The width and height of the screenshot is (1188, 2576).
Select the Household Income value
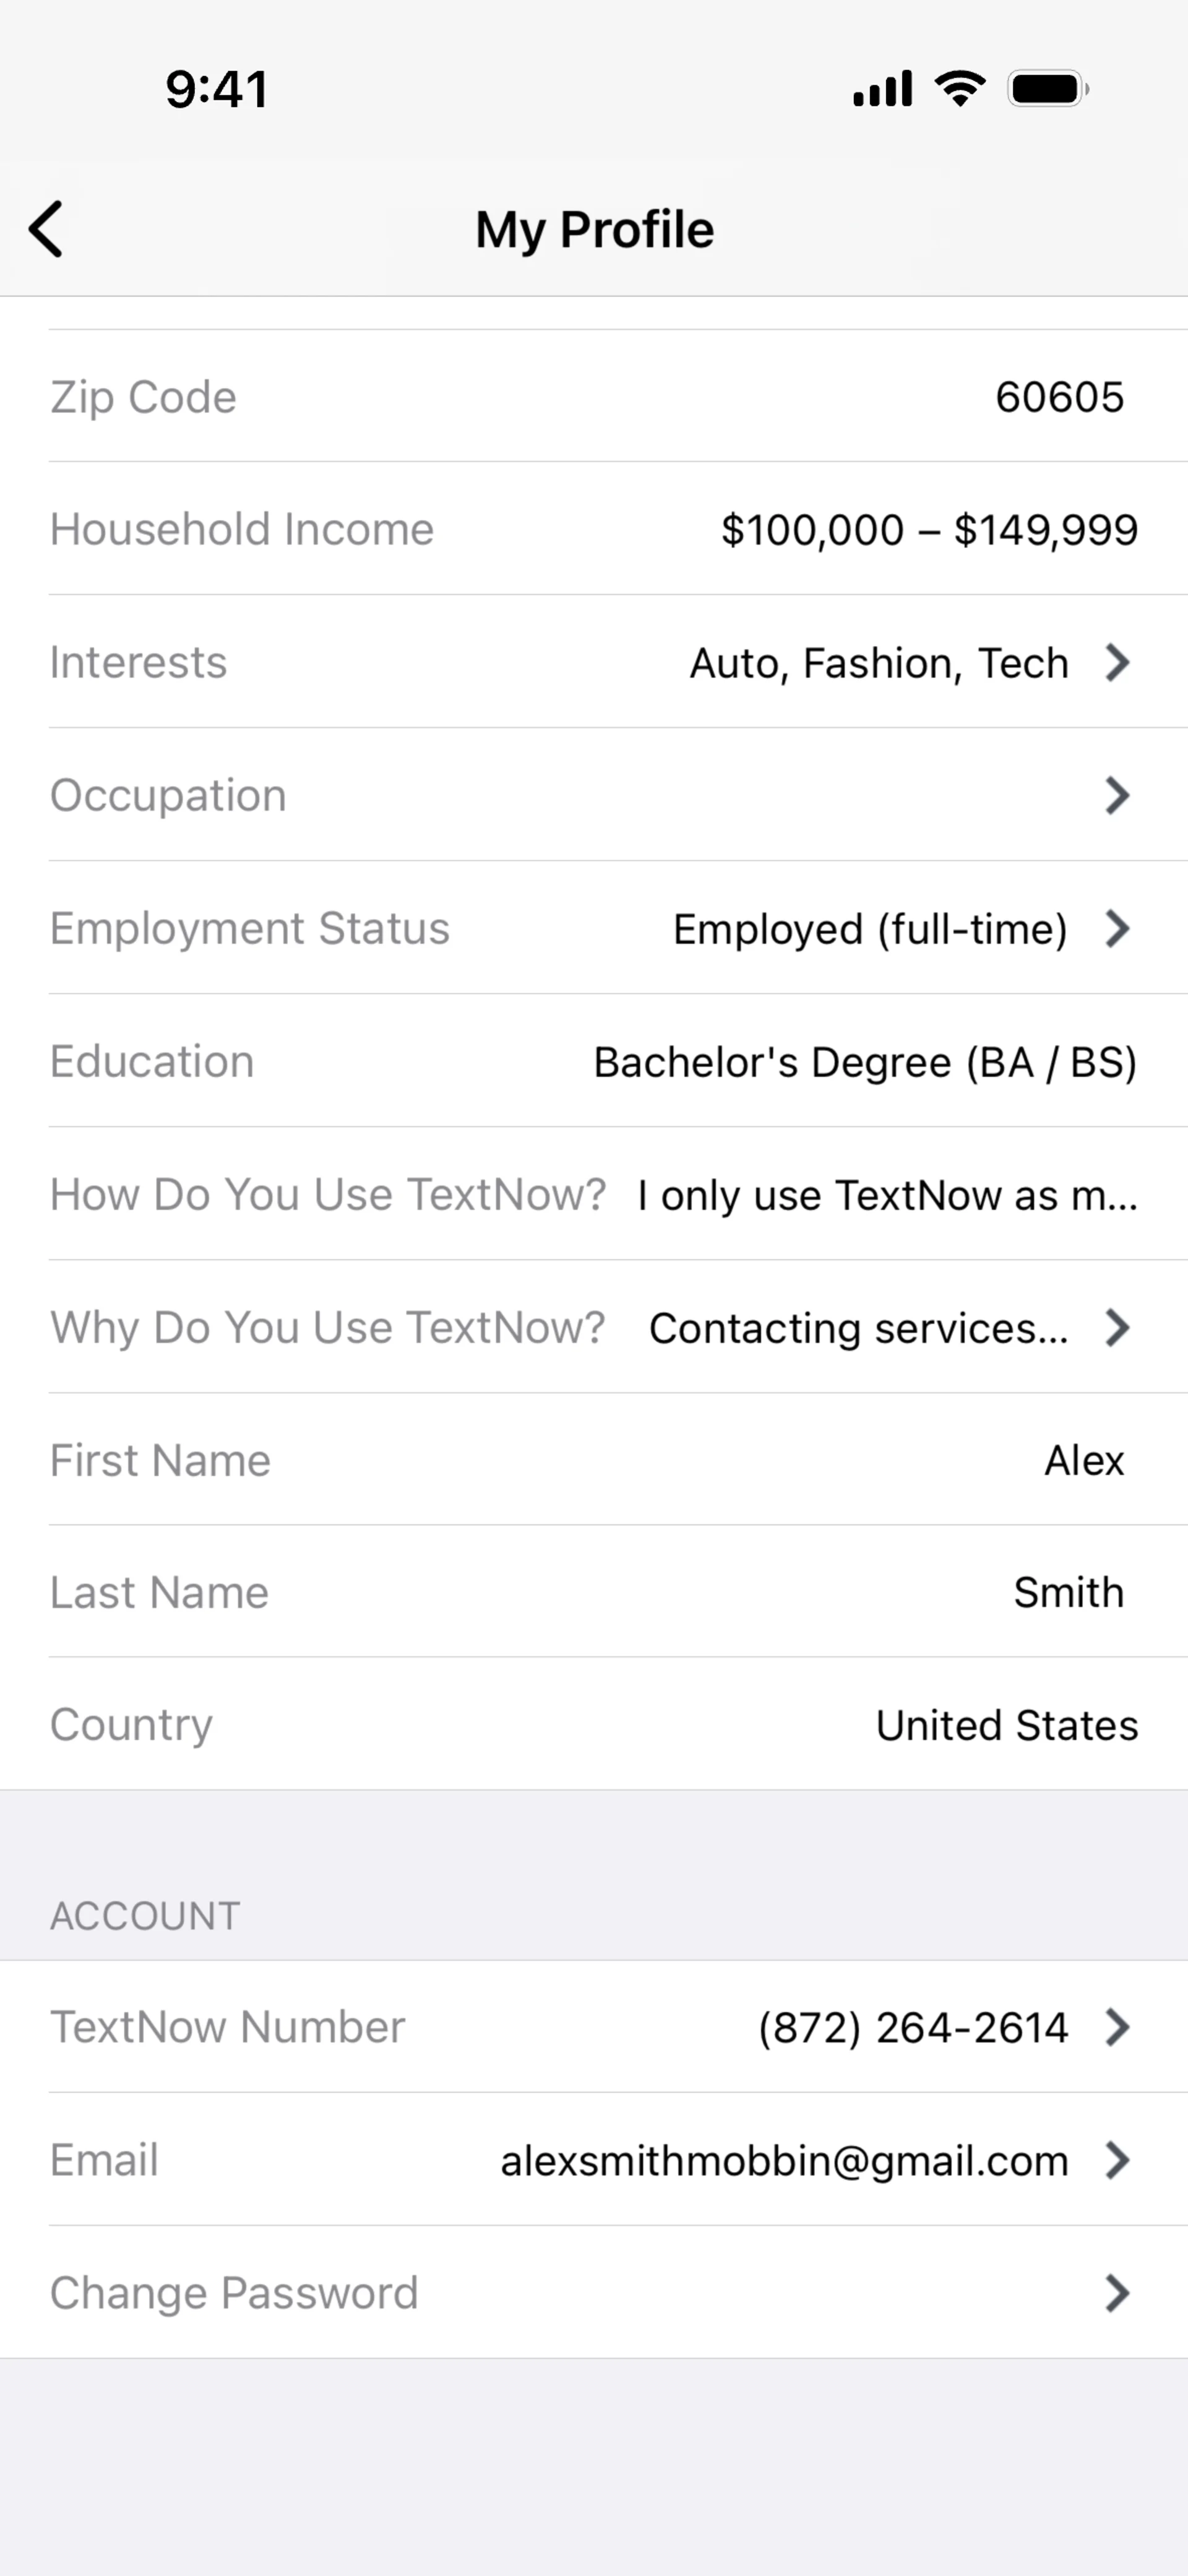point(929,529)
